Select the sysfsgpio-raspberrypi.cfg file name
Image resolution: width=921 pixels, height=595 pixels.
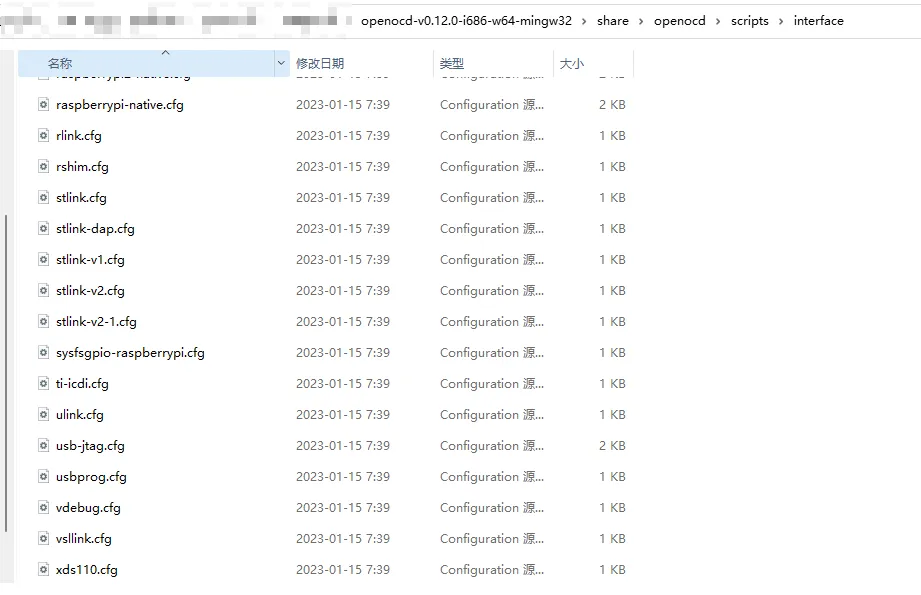(x=130, y=353)
